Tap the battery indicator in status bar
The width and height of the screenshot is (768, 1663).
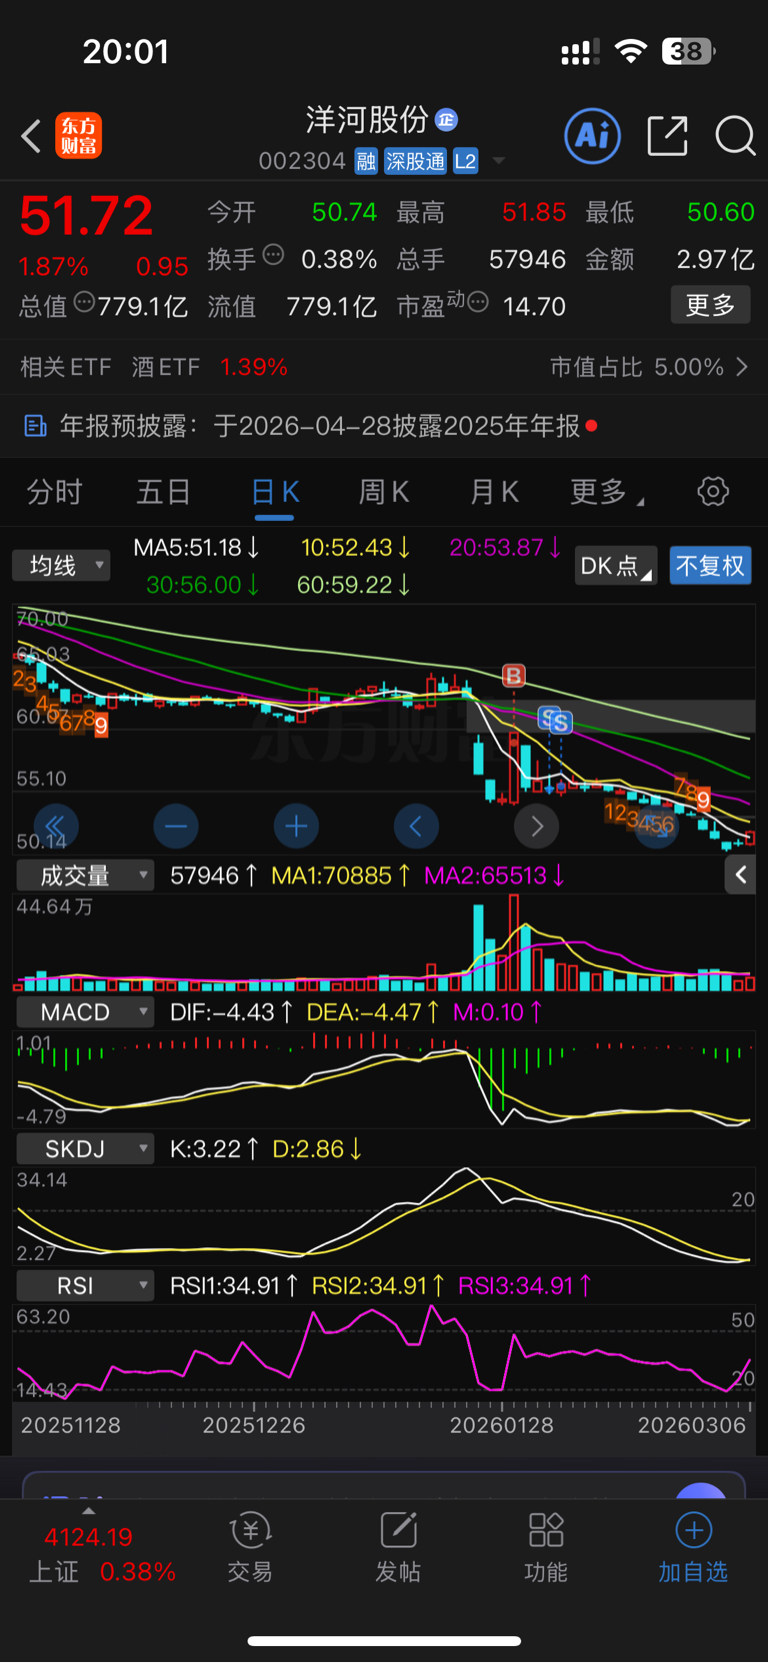click(x=688, y=51)
